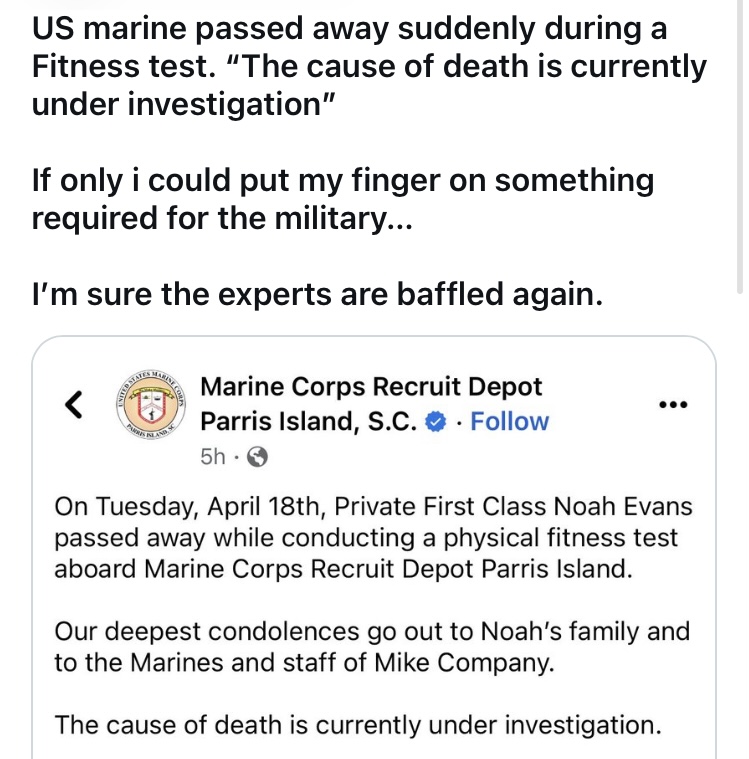Click 'aboard Marine Corps Recruit Depot Parris Island' line
Screen dimensions: 749x759
(343, 569)
